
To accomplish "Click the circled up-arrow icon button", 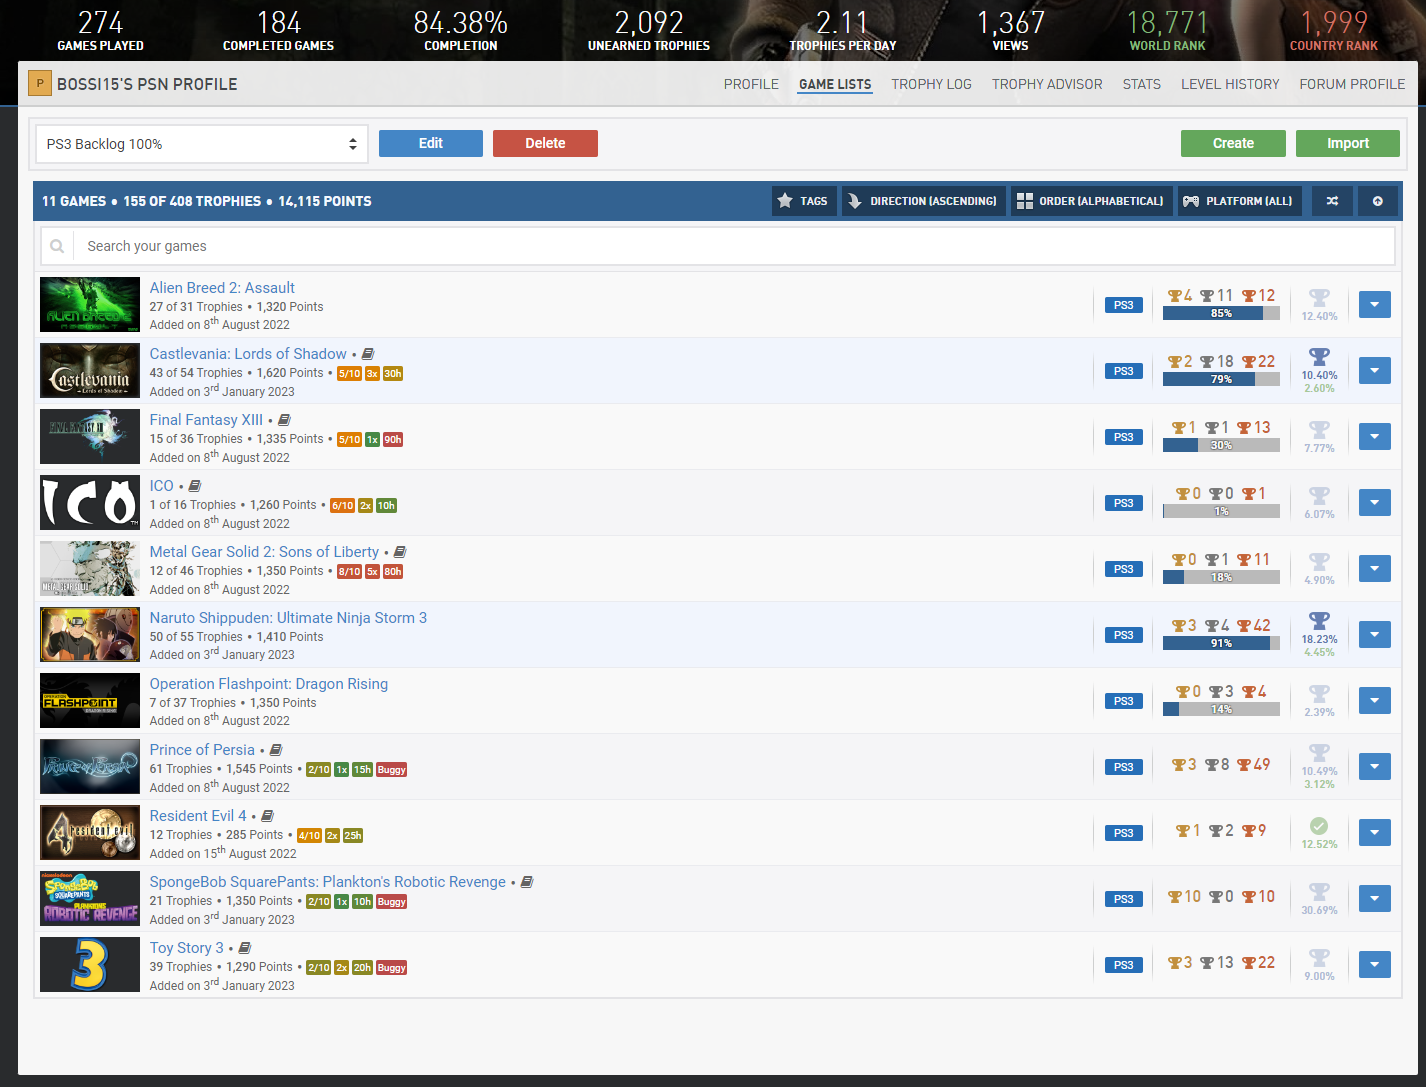I will pyautogui.click(x=1377, y=201).
